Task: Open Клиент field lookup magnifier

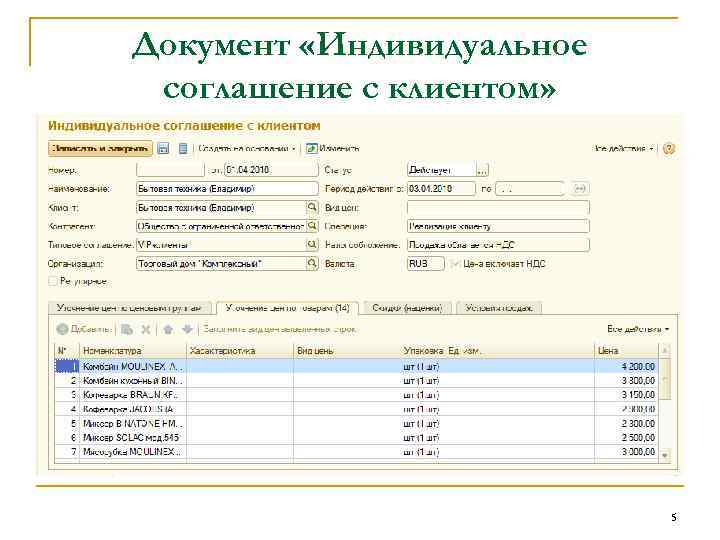Action: coord(312,208)
